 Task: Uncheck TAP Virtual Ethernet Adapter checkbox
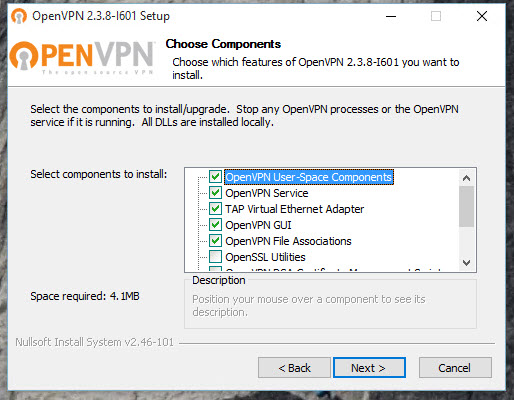pos(215,209)
